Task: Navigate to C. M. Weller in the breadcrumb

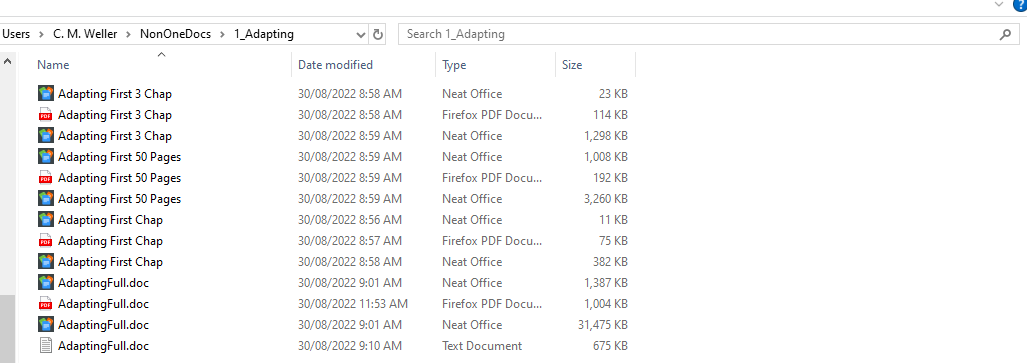Action: (x=85, y=34)
